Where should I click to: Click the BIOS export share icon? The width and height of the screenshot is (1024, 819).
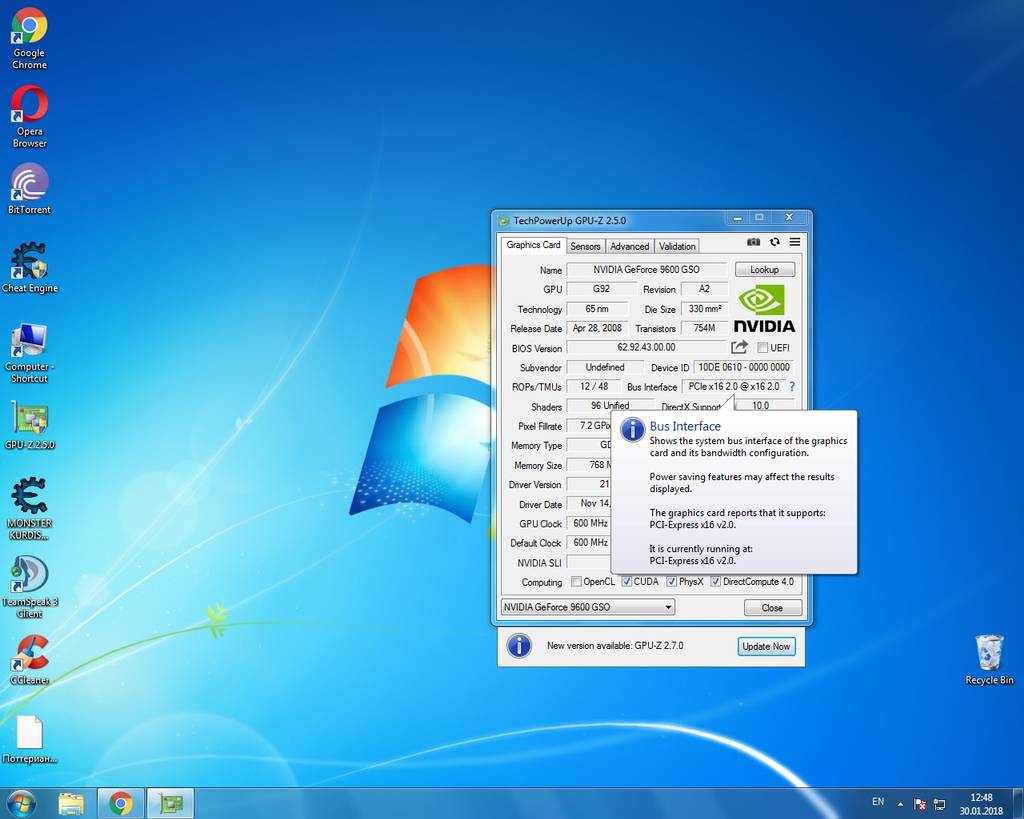click(739, 347)
